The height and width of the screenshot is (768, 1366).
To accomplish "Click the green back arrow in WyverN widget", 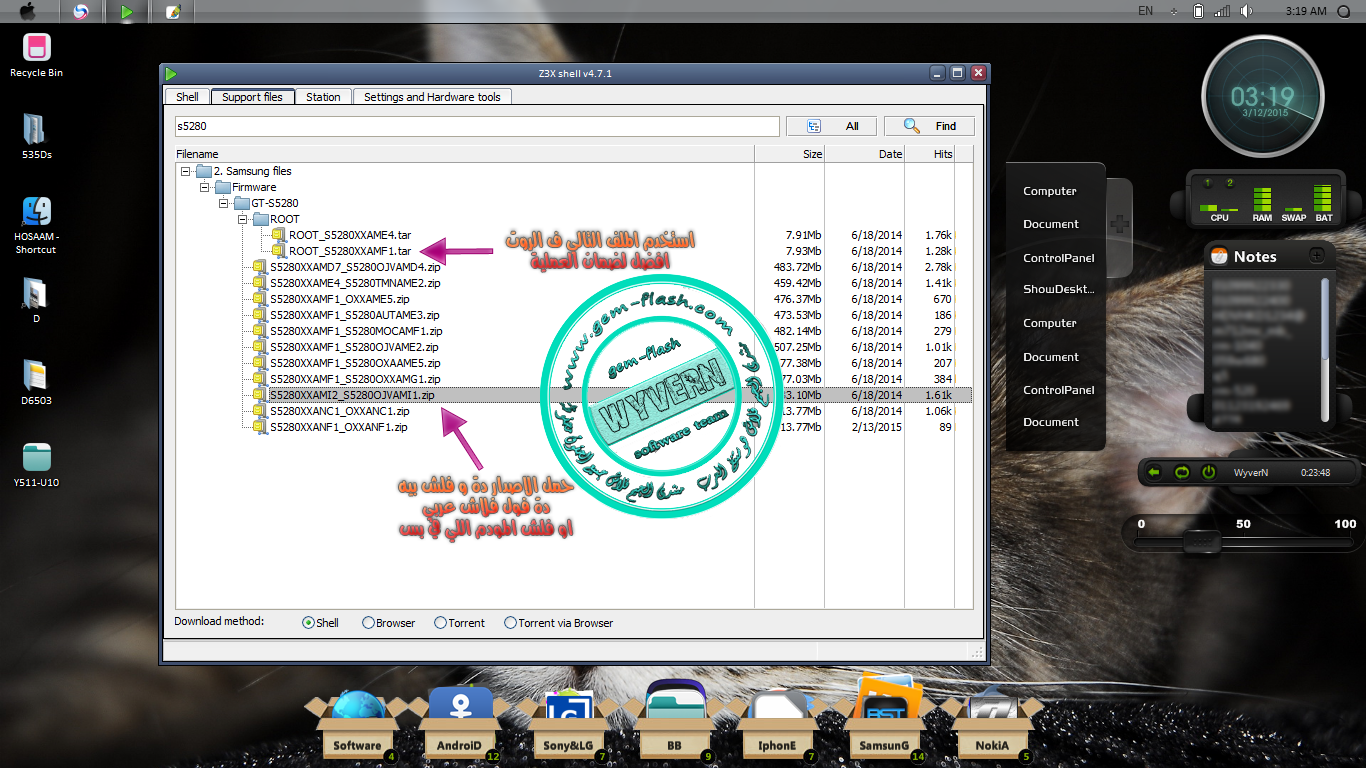I will 1154,472.
